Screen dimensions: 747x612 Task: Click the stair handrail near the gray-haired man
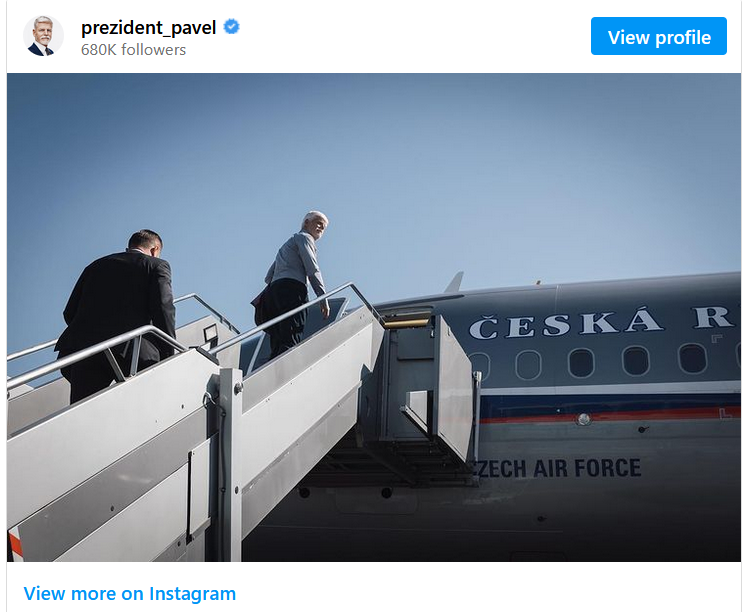[295, 312]
